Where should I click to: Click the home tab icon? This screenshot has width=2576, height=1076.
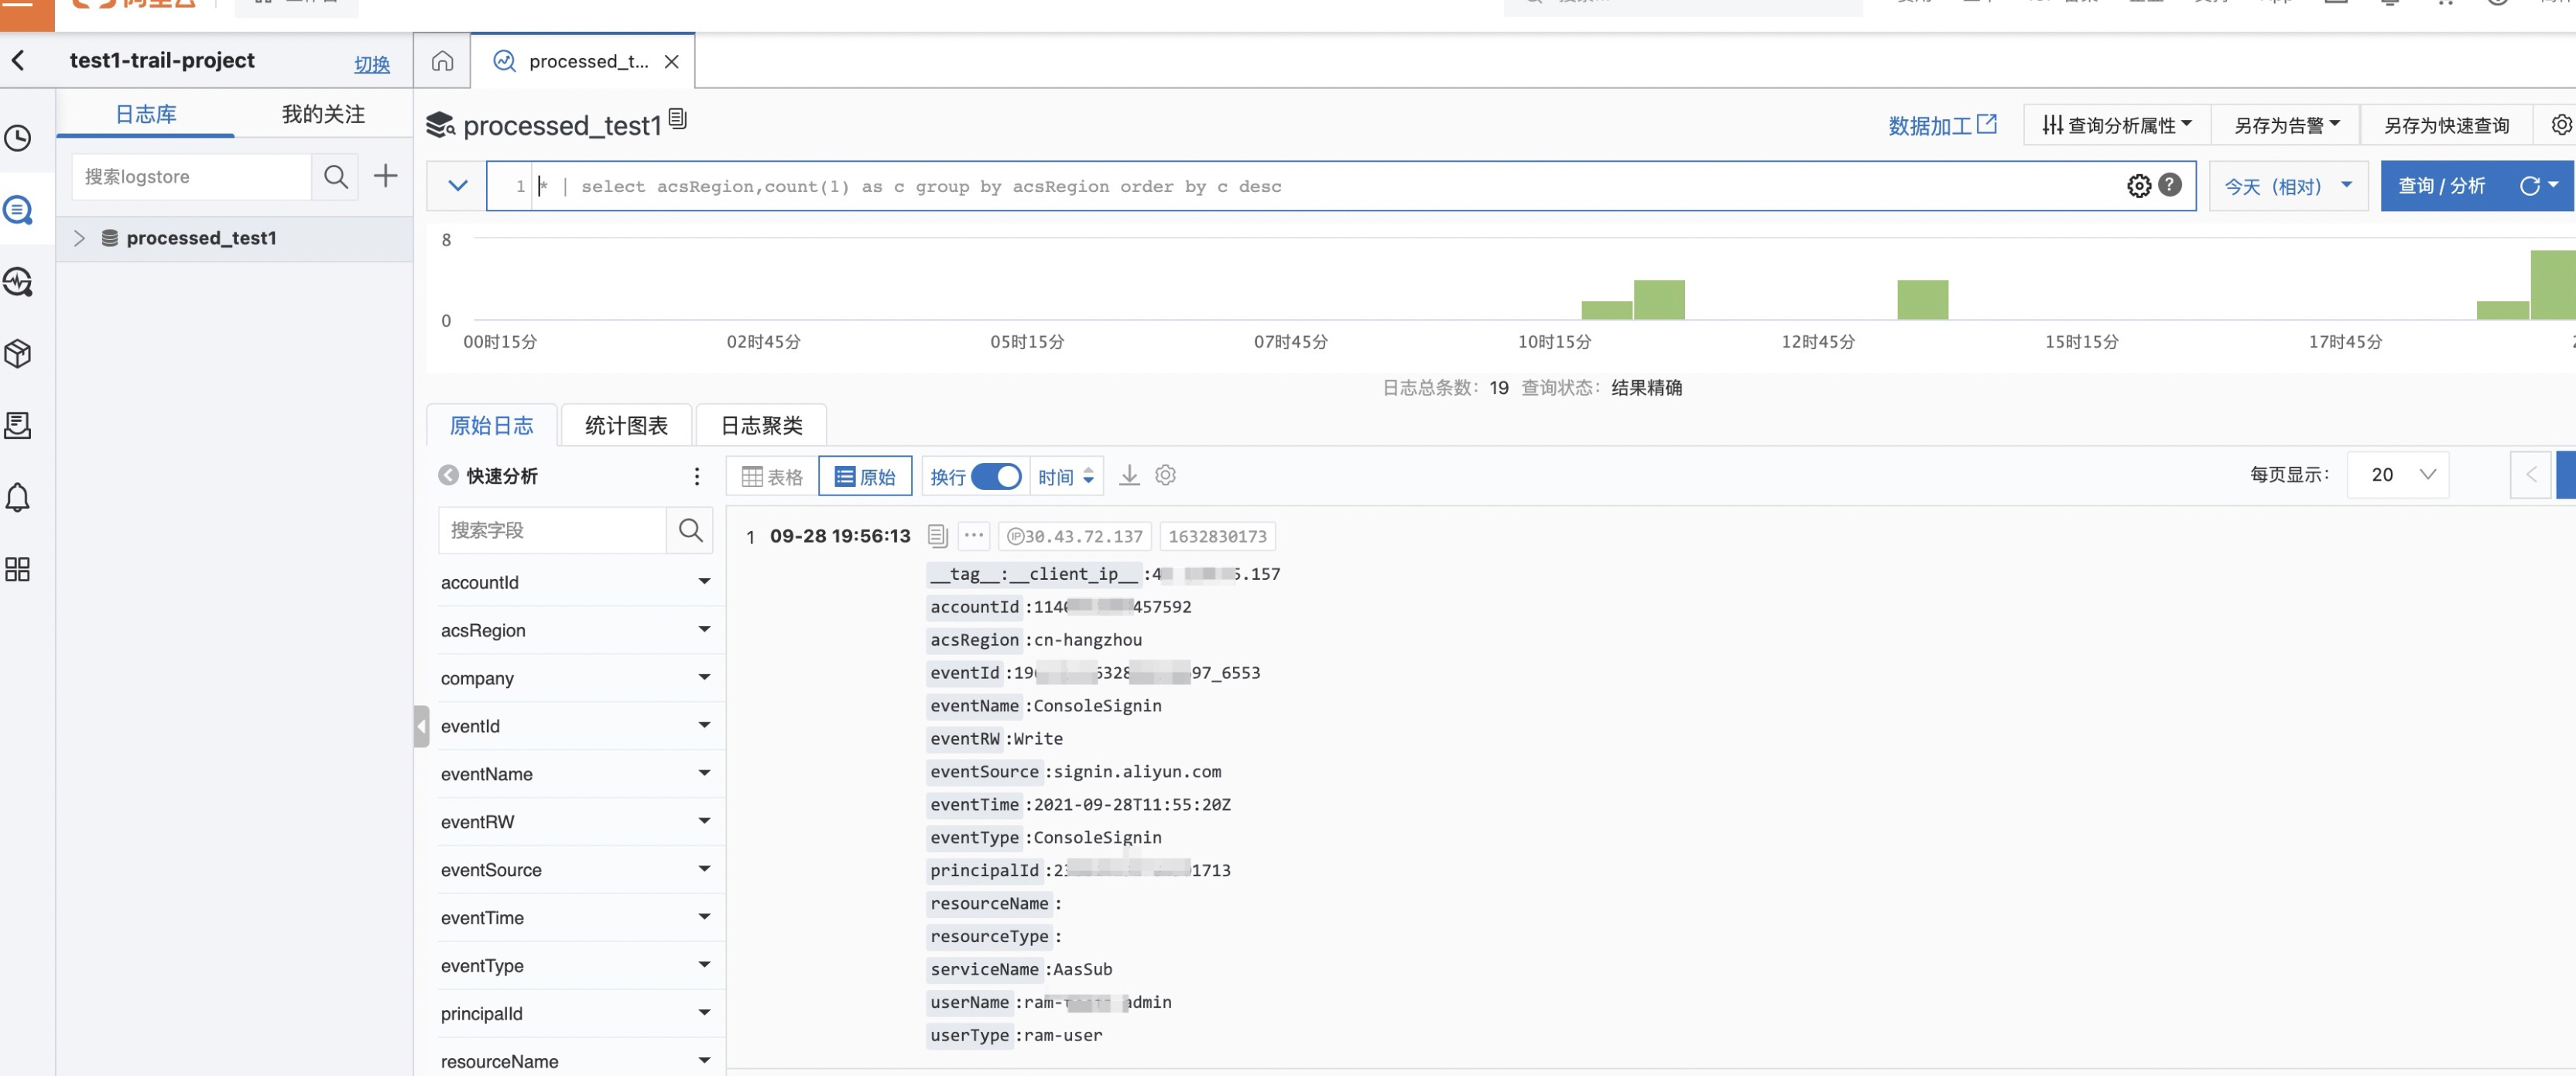(442, 62)
